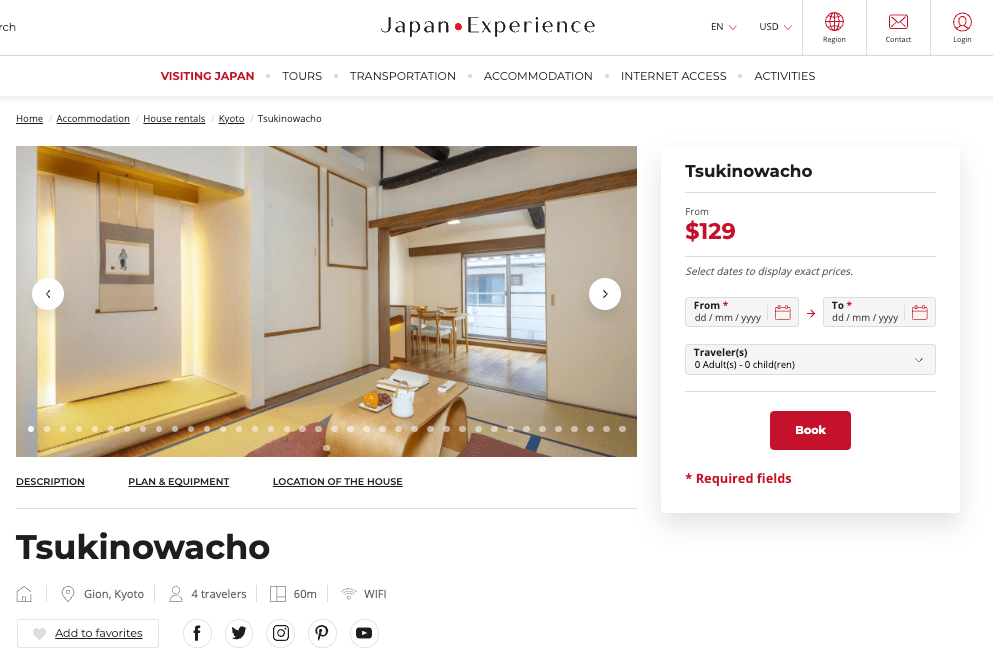Click the red Book button
993x664 pixels.
(810, 430)
